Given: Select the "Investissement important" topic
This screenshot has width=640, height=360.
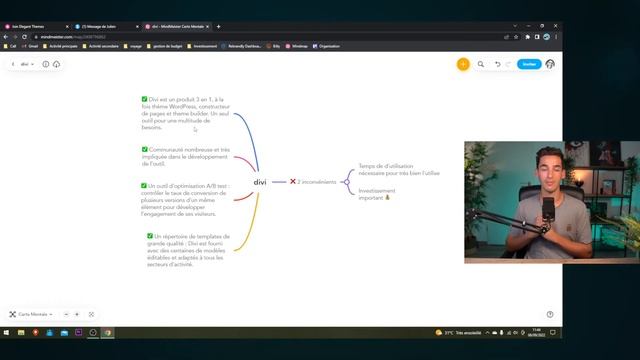Looking at the screenshot, I should tap(376, 194).
